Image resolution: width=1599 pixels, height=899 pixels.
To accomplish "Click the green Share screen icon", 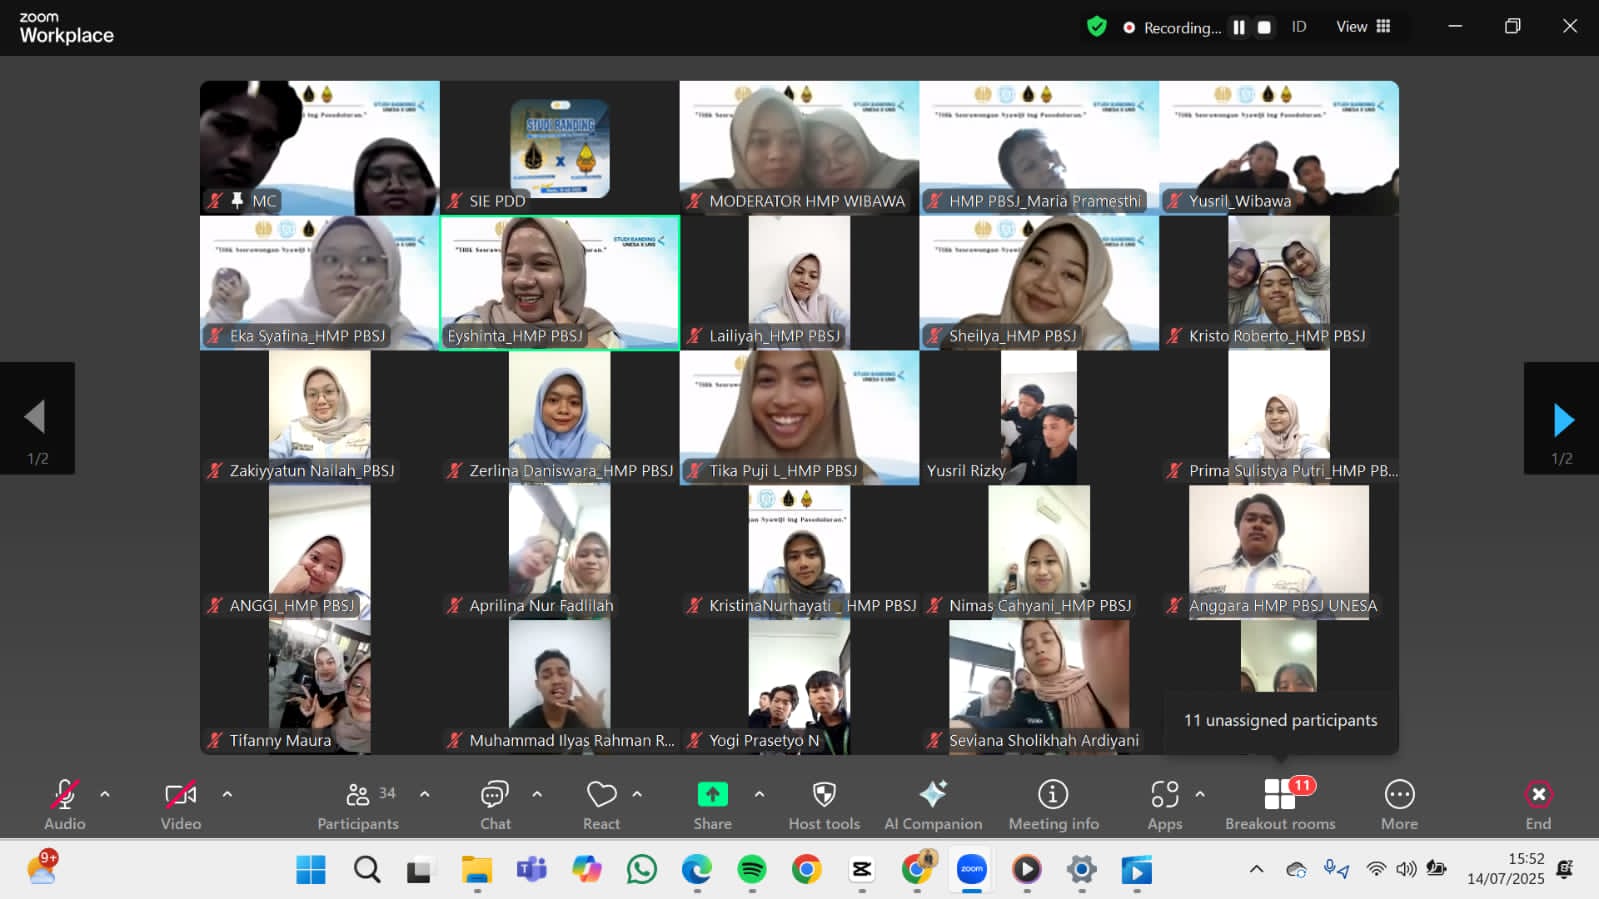I will 712,794.
